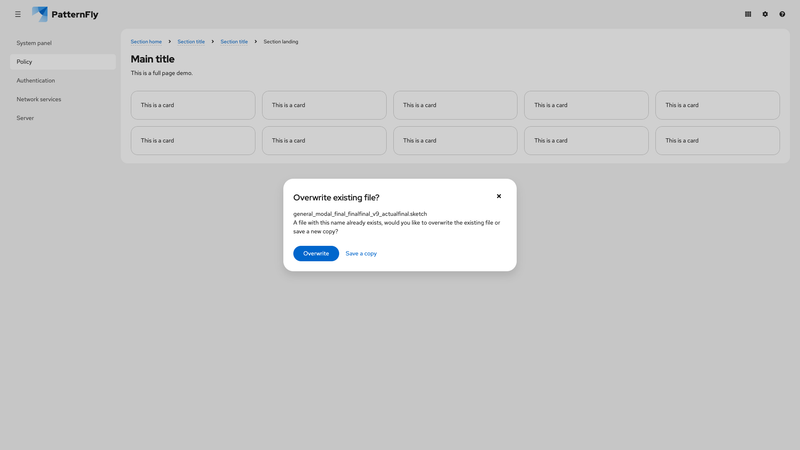
Task: Open the application launcher grid icon
Action: pos(748,14)
